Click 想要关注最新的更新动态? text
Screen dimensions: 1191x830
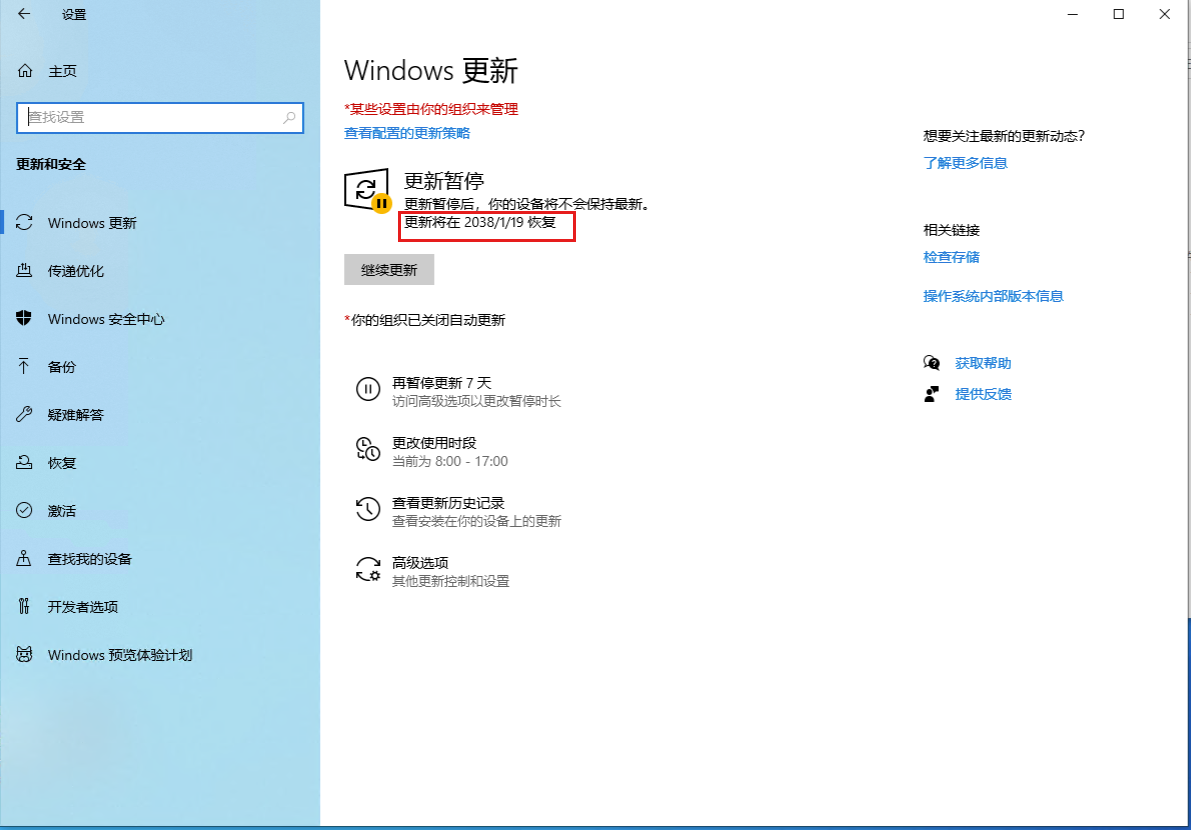pyautogui.click(x=1004, y=136)
